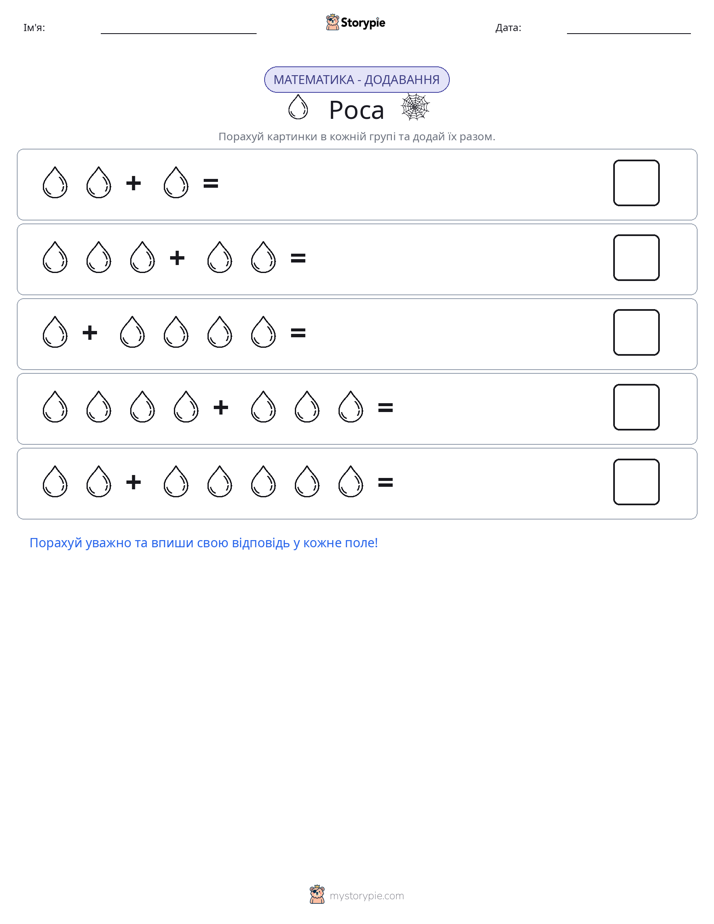
Task: Click the blue instruction text below exercises
Action: click(x=204, y=543)
